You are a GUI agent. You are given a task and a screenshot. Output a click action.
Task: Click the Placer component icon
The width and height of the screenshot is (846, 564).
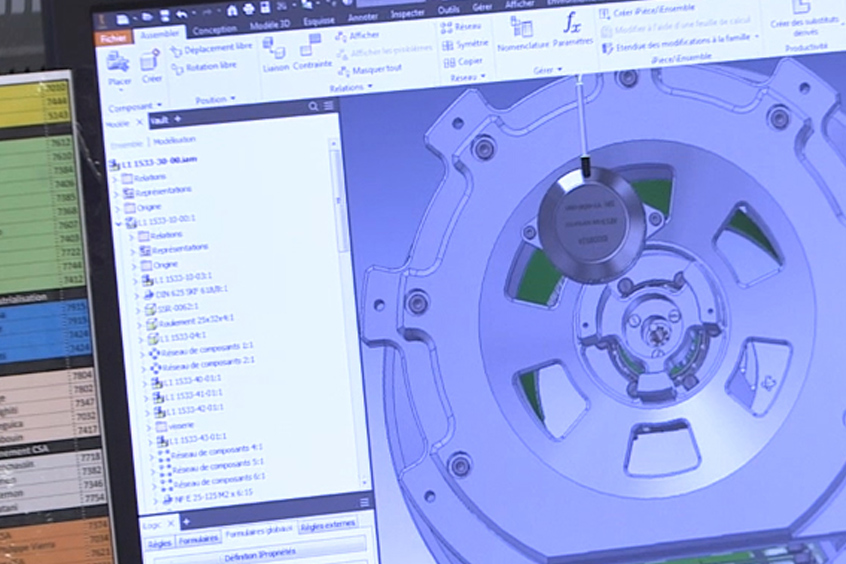[118, 66]
